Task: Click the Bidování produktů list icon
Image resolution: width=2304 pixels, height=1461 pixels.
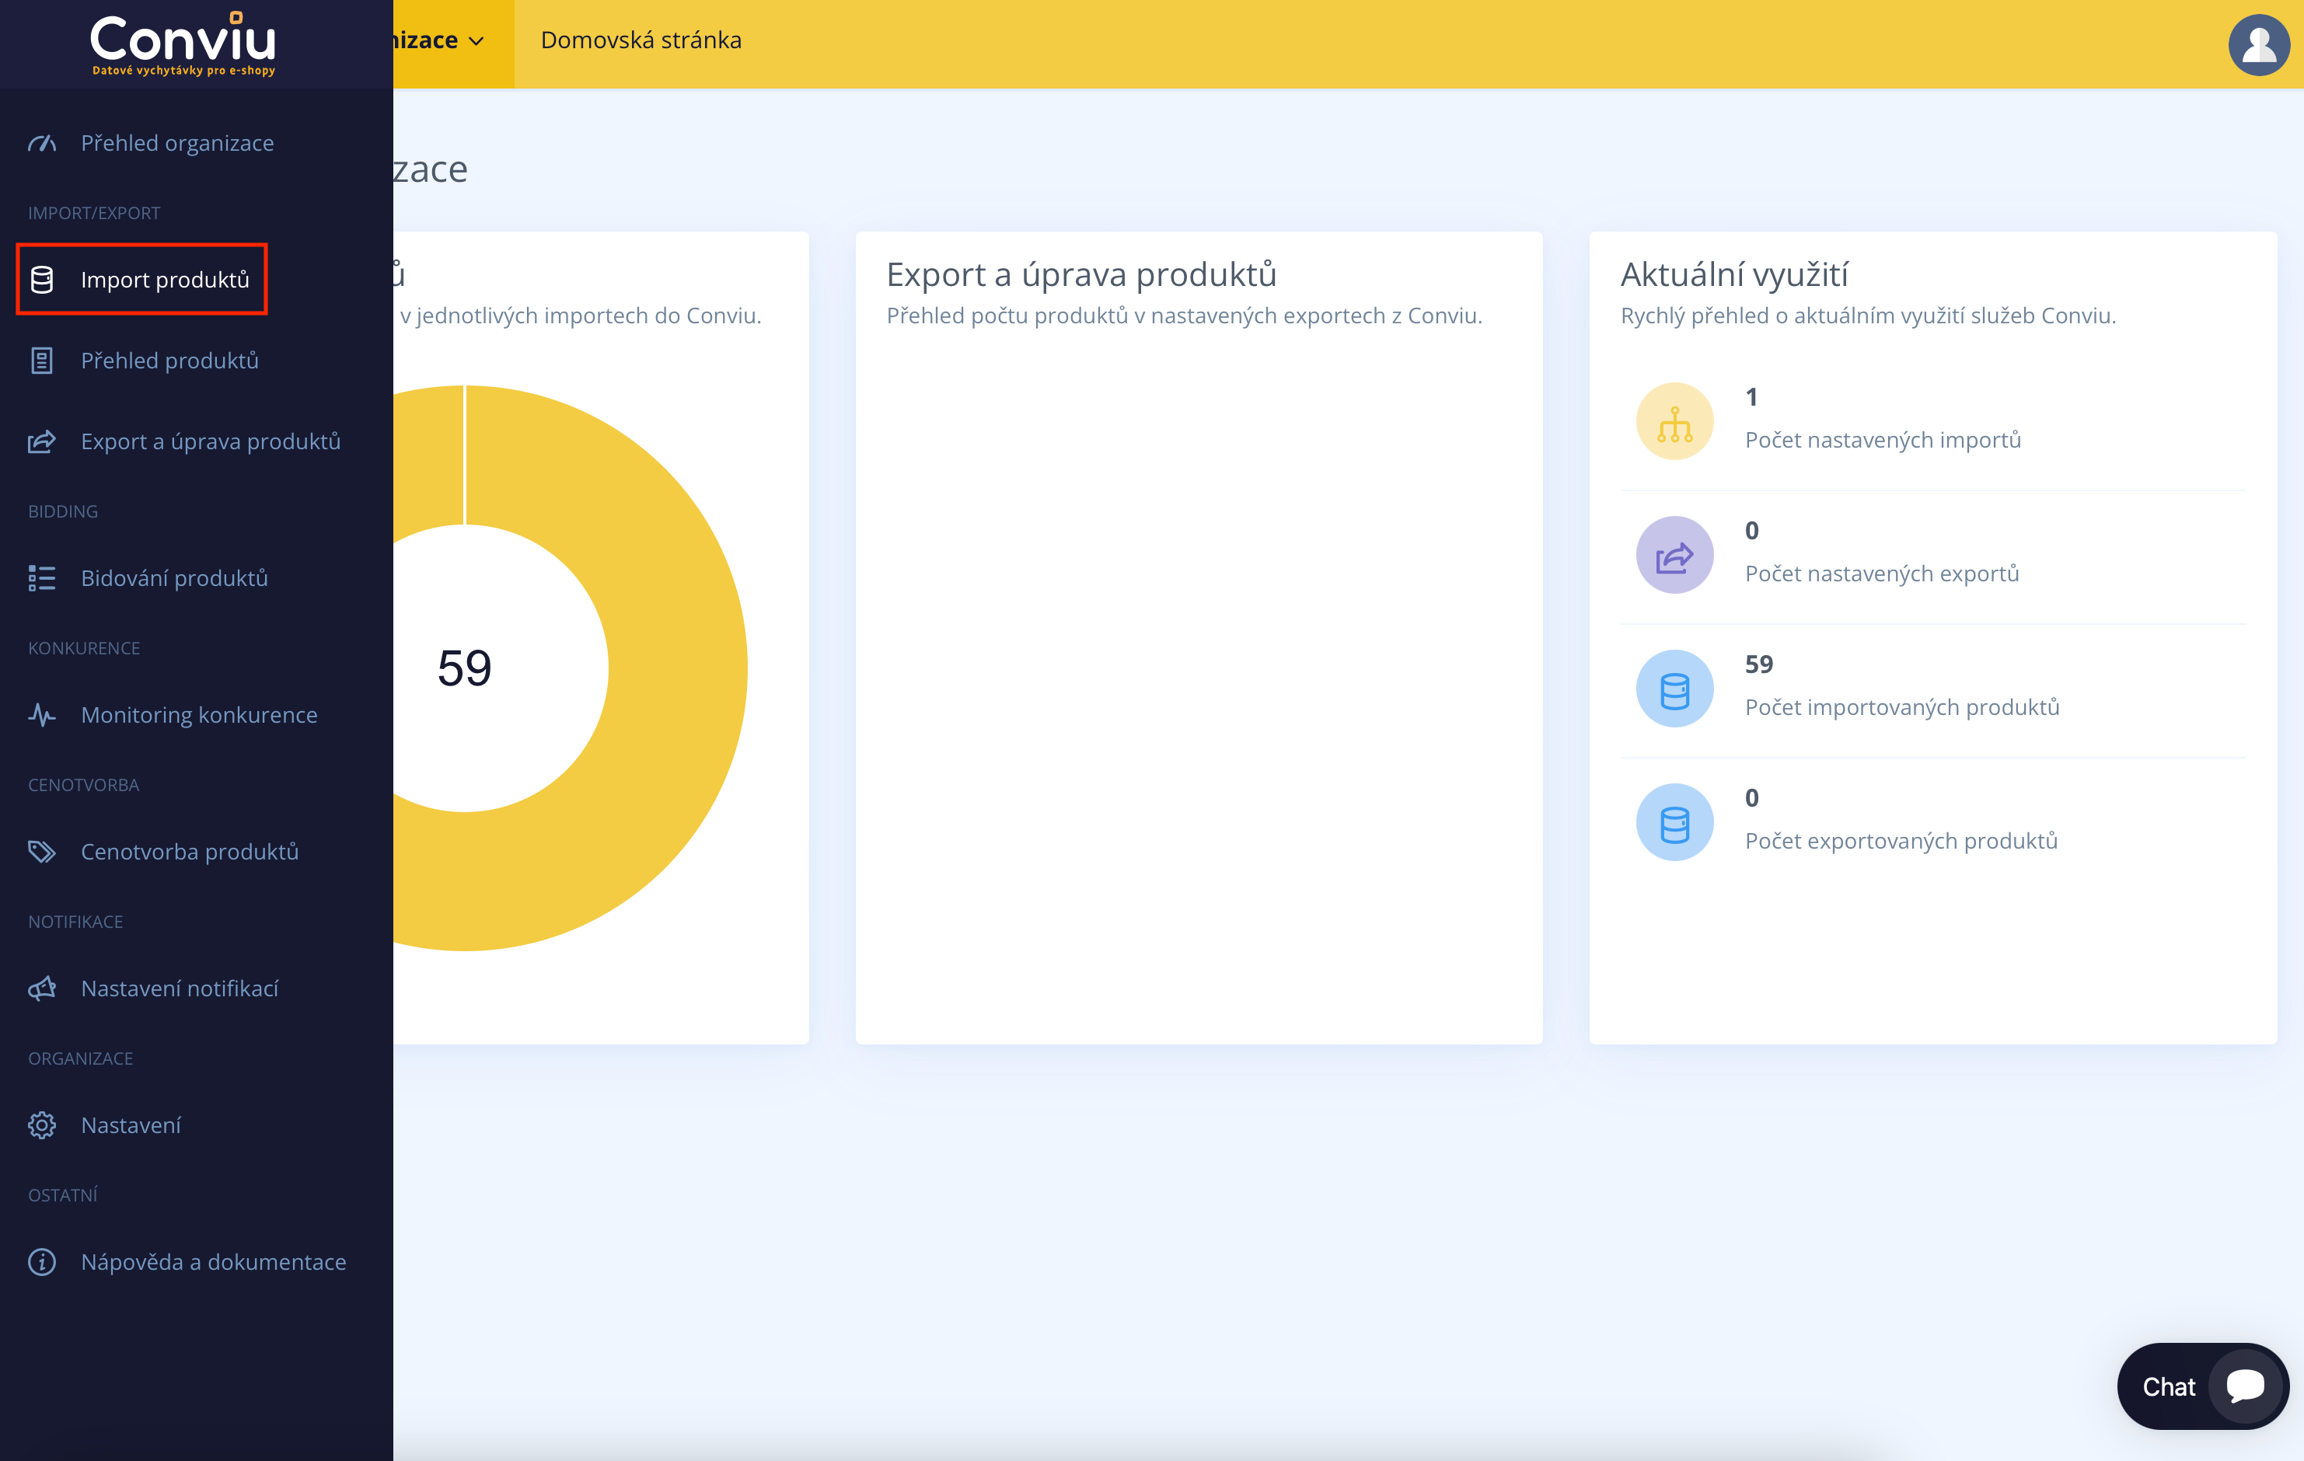Action: (42, 578)
